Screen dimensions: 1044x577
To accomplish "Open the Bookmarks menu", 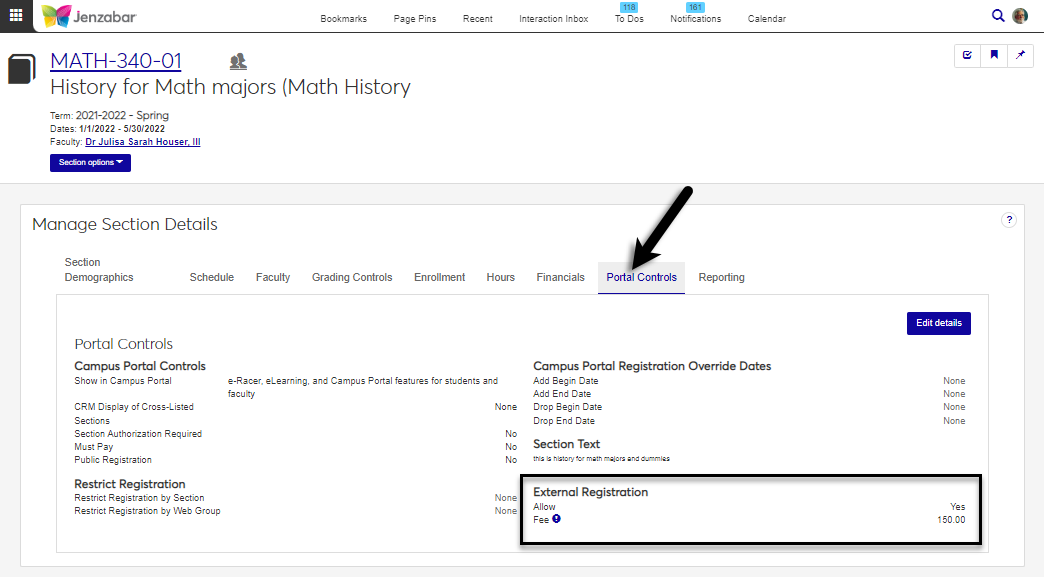I will tap(343, 19).
